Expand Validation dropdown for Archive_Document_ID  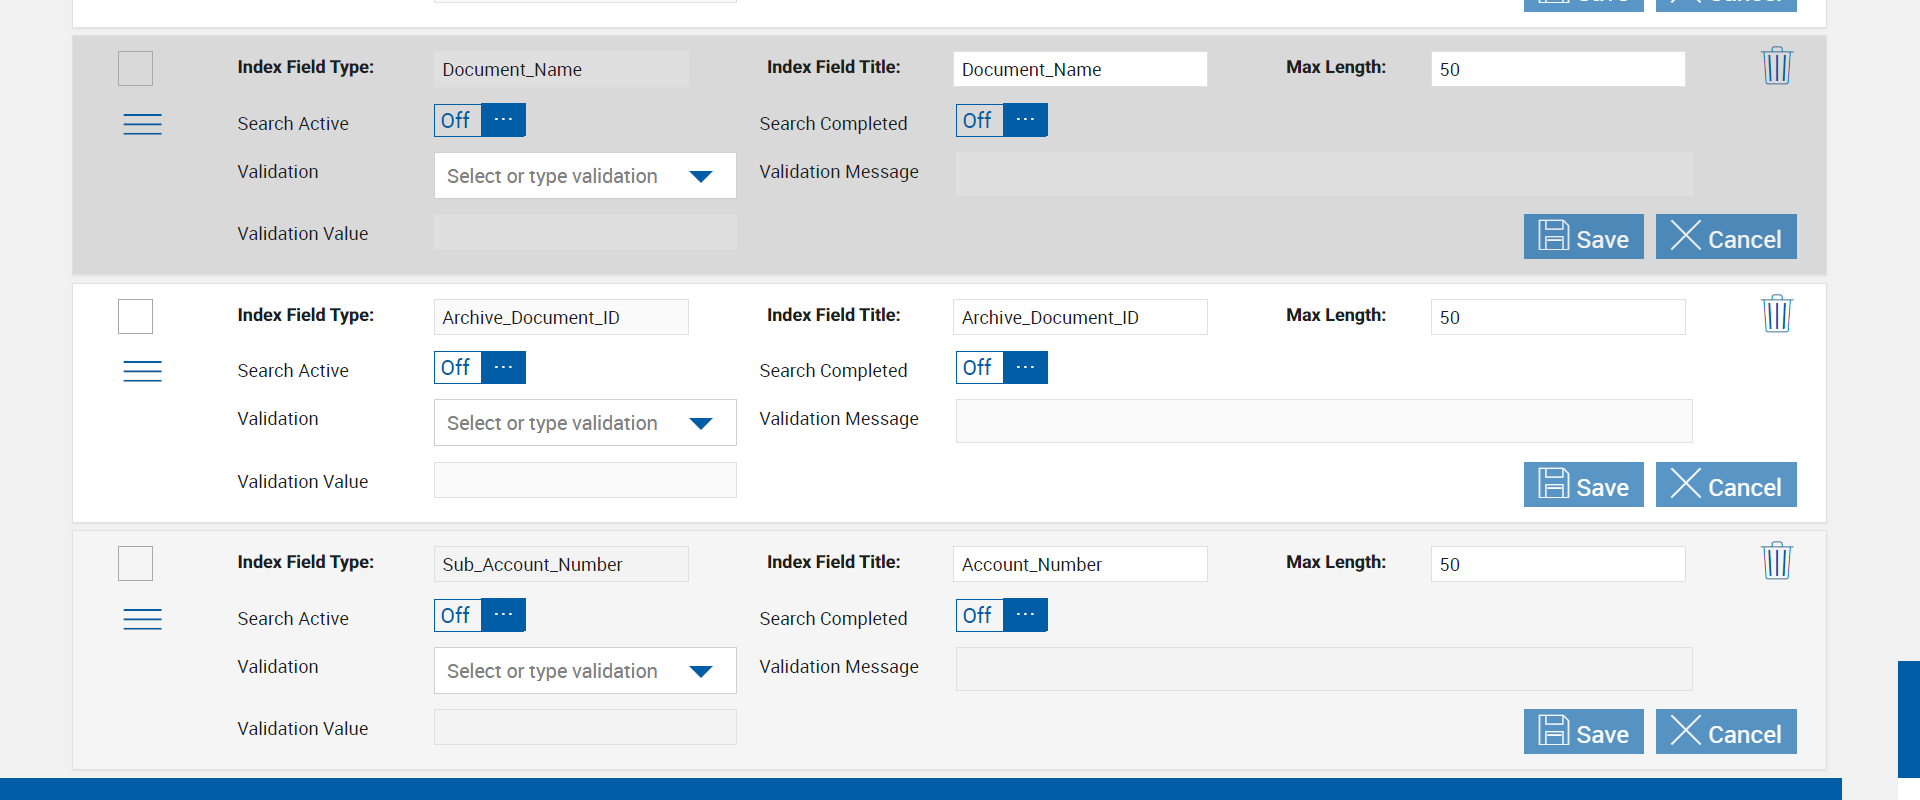(700, 423)
